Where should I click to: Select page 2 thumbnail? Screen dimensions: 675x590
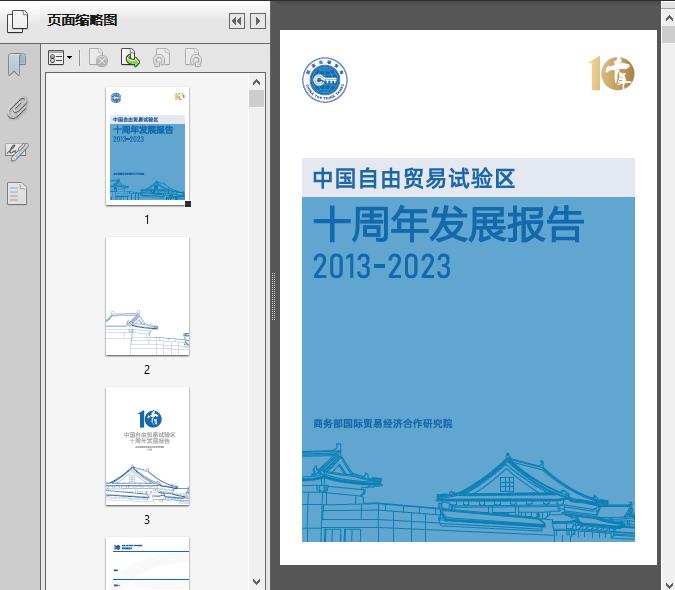147,296
